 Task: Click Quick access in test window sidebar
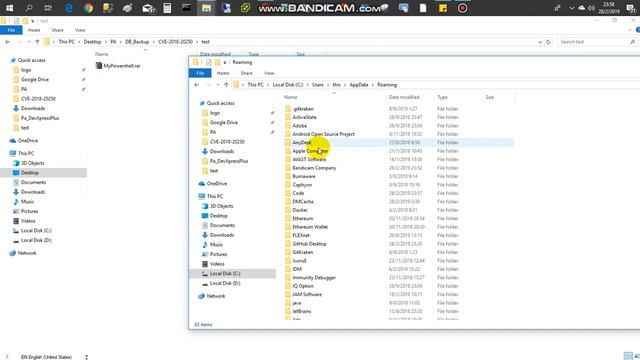tap(31, 60)
